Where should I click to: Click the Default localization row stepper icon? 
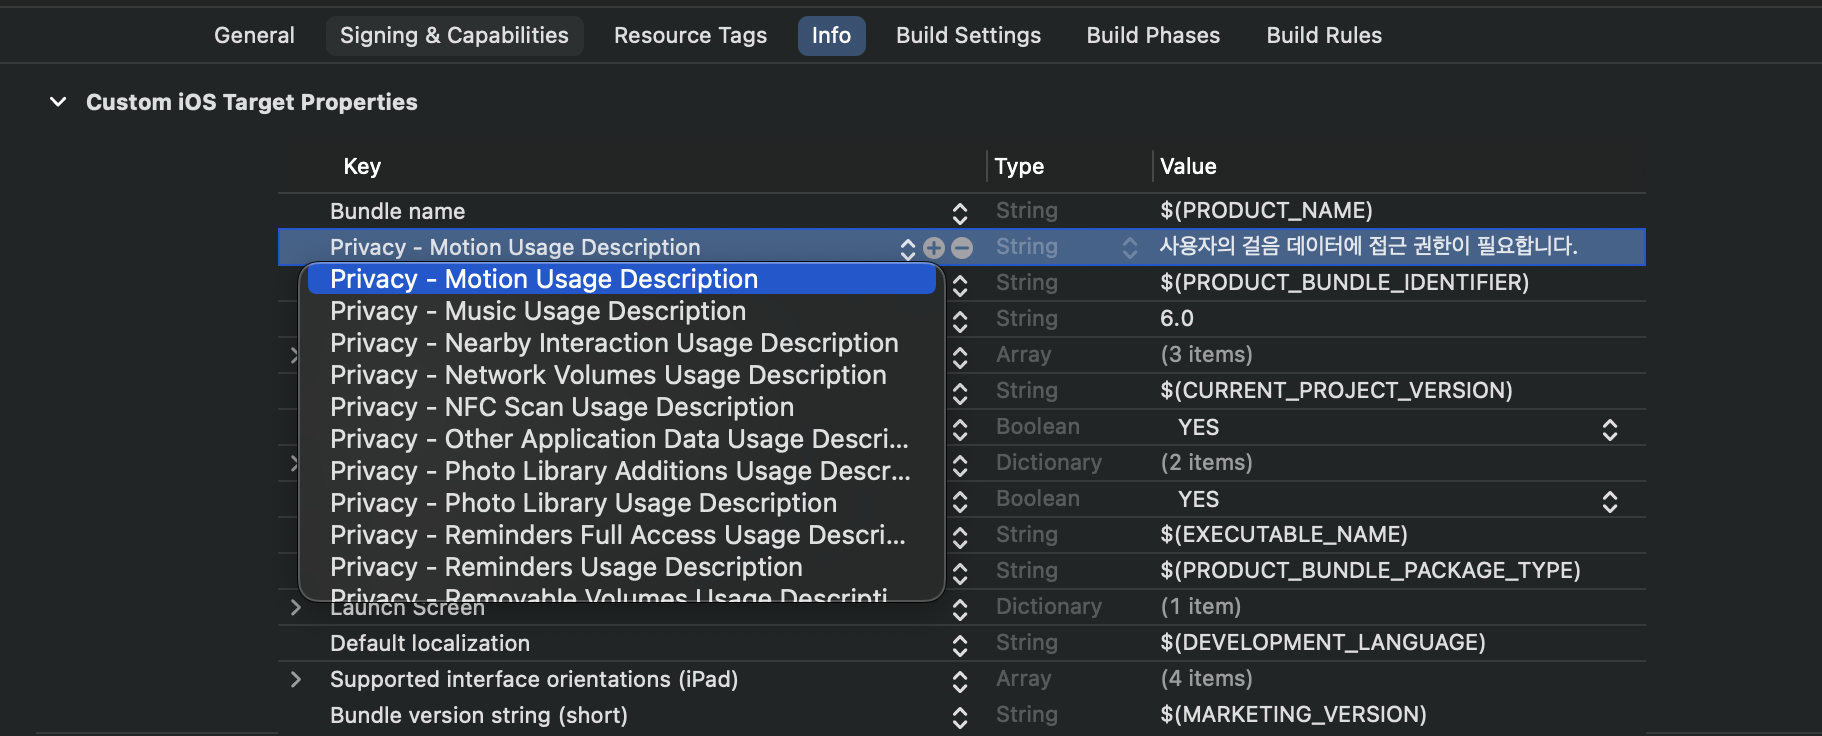960,645
